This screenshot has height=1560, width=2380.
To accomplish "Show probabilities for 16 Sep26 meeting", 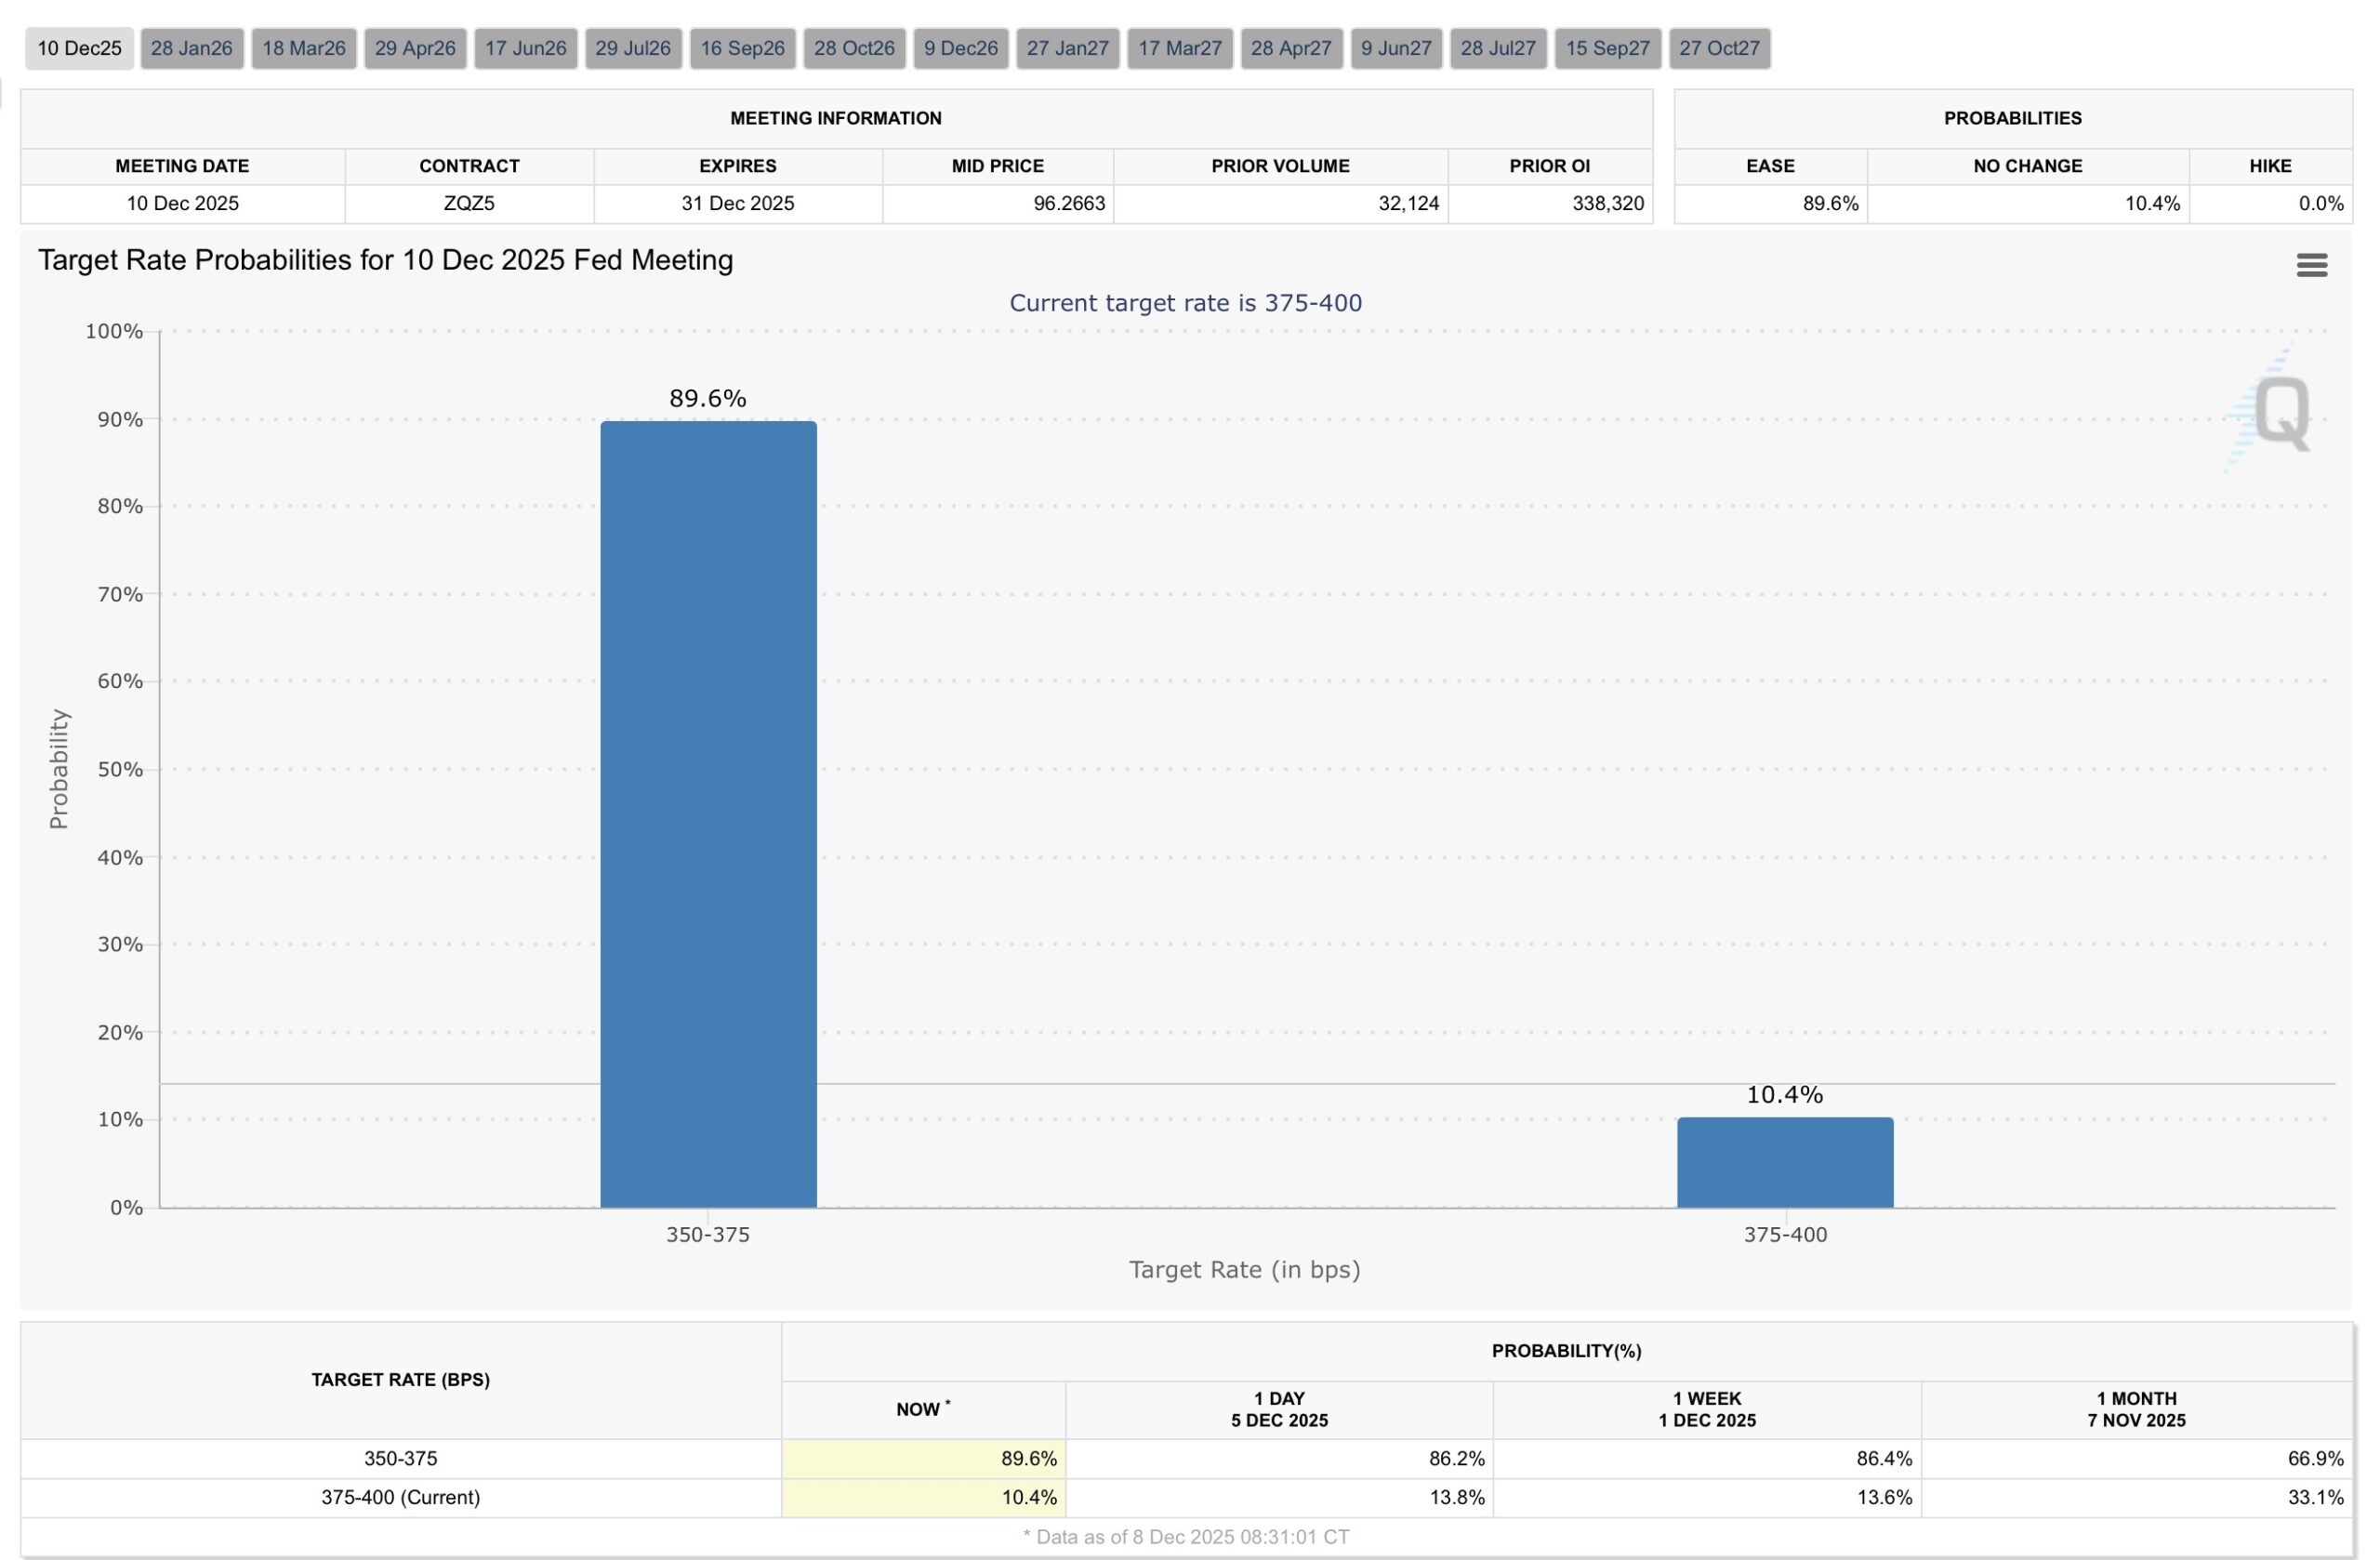I will pyautogui.click(x=742, y=47).
